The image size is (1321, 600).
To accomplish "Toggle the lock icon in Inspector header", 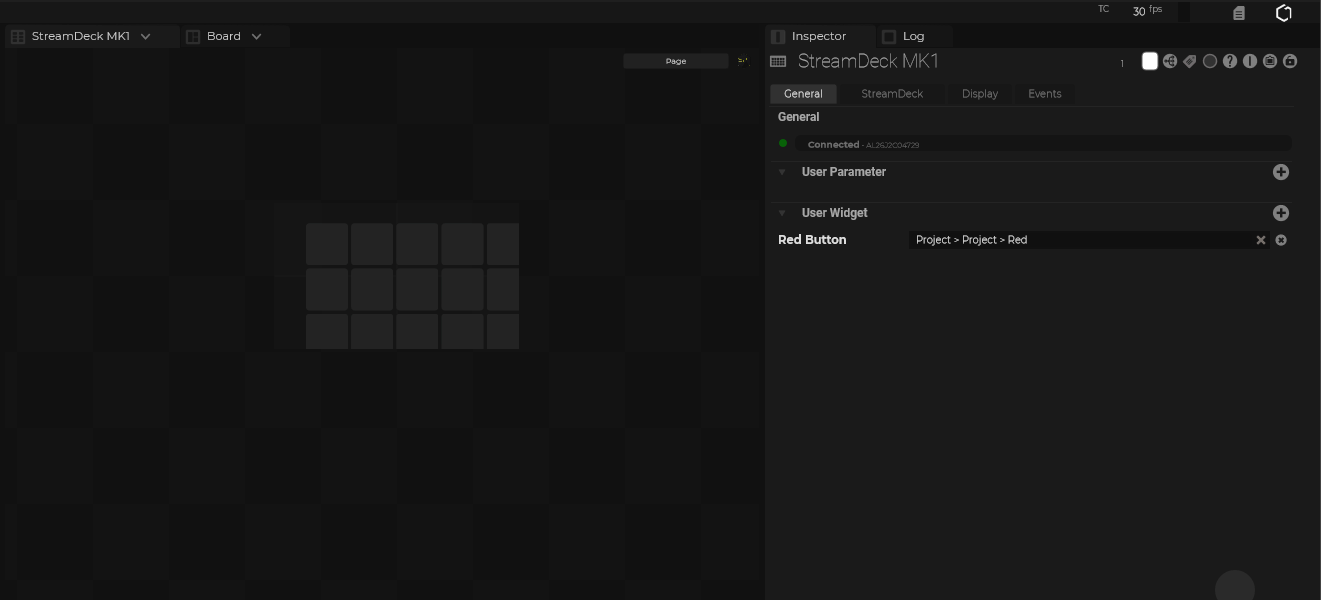I will [x=1290, y=61].
